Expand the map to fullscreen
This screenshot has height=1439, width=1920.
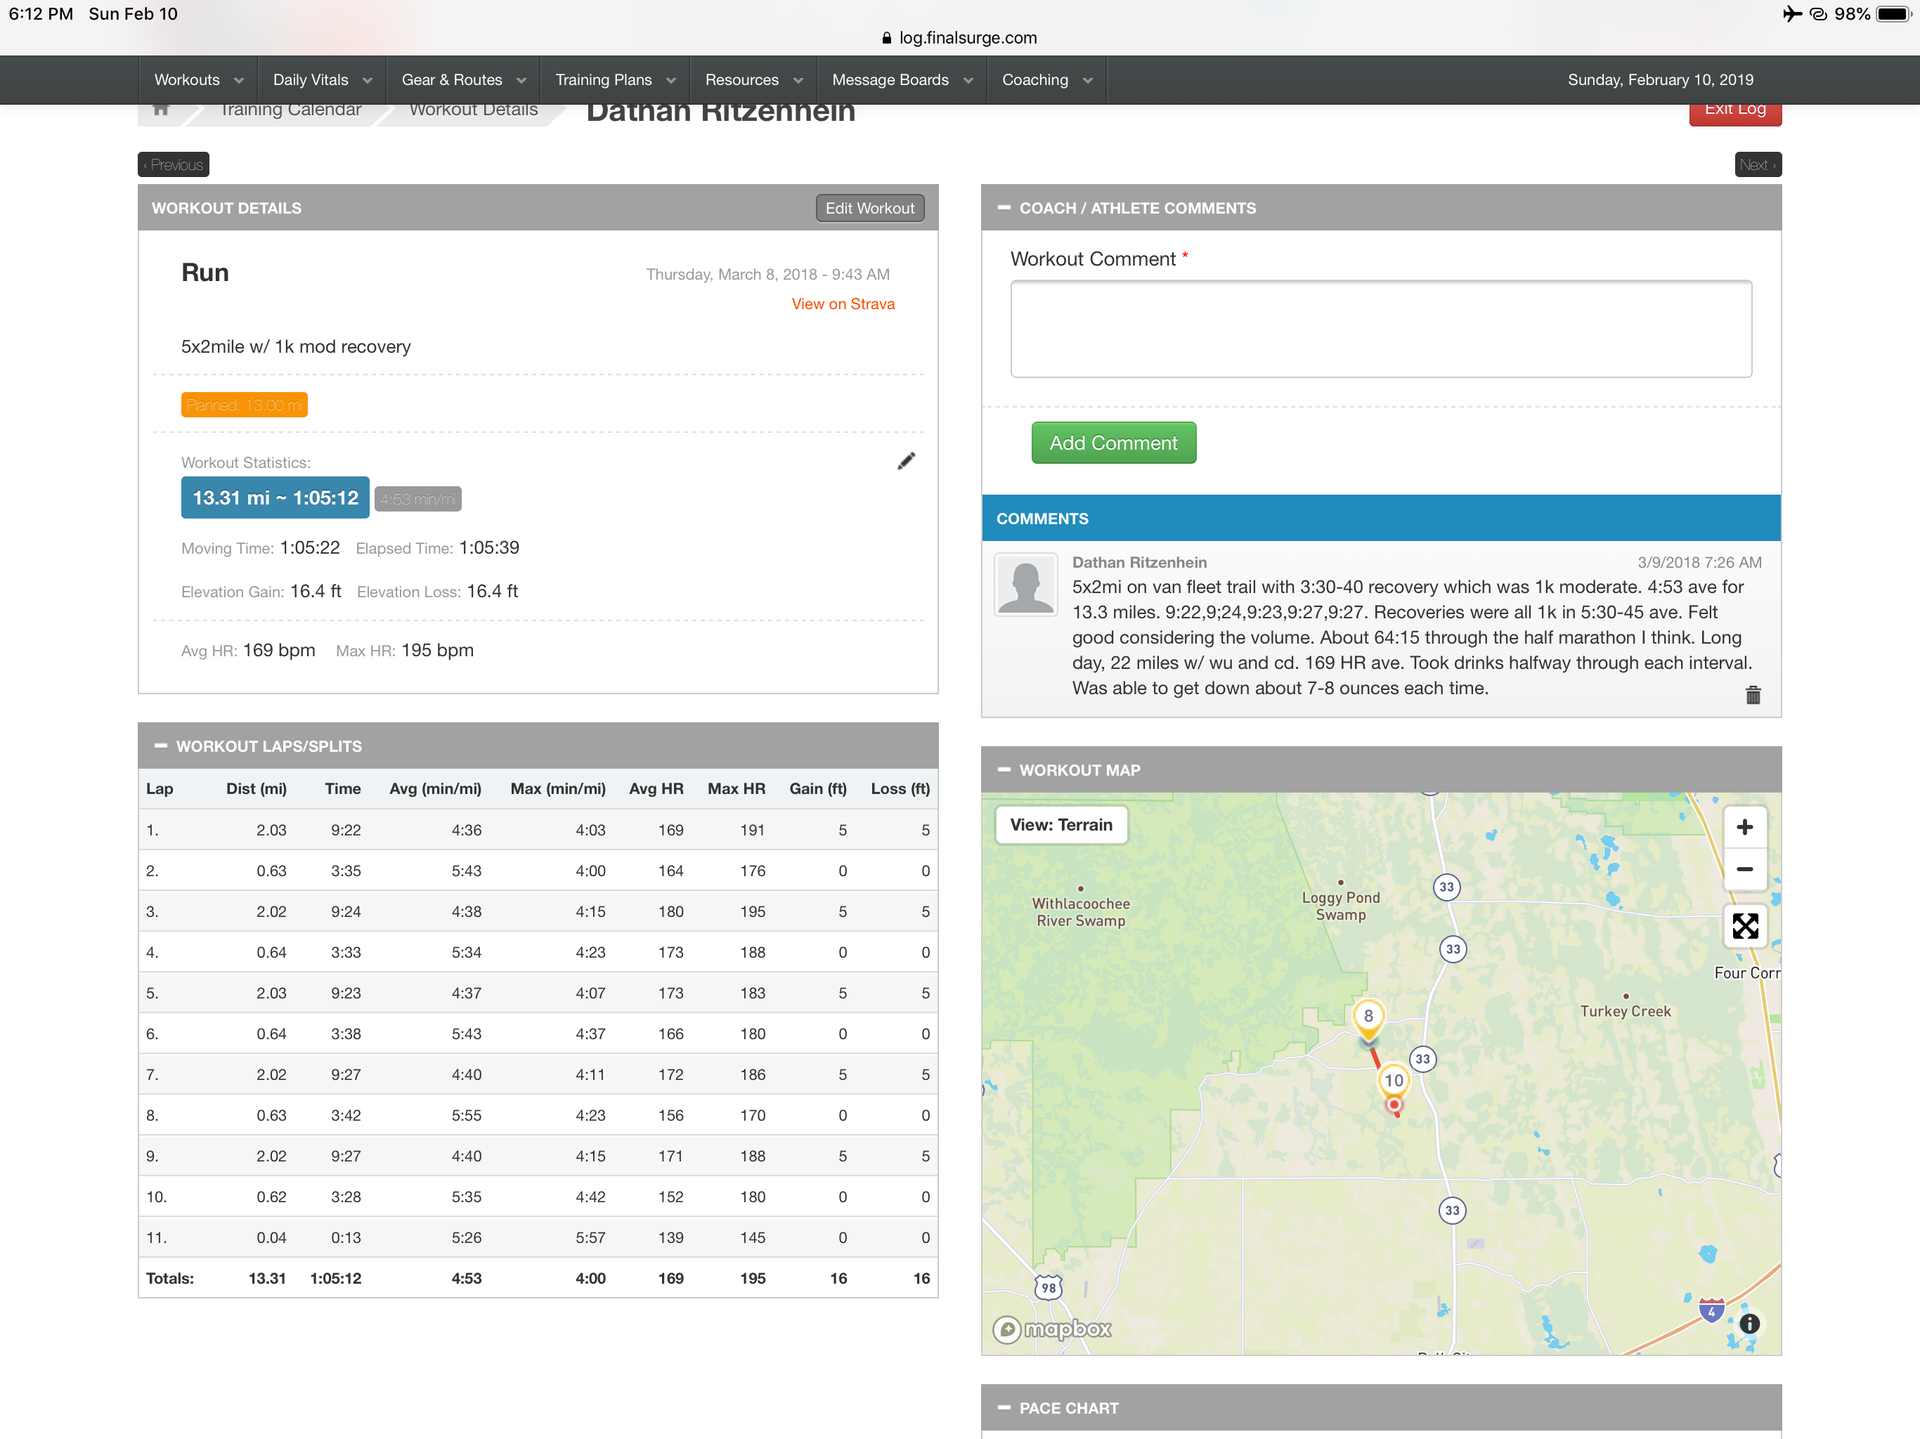(x=1744, y=926)
